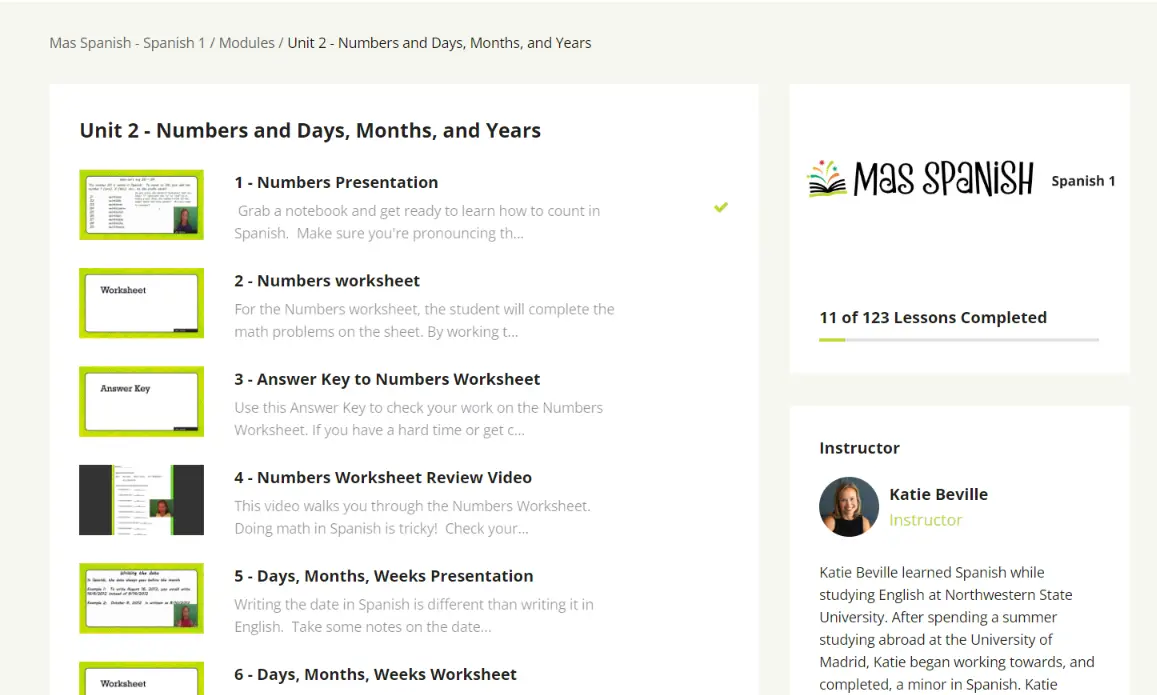Select the Unit 2 breadcrumb entry
Screen dimensions: 1157x695
click(x=438, y=42)
